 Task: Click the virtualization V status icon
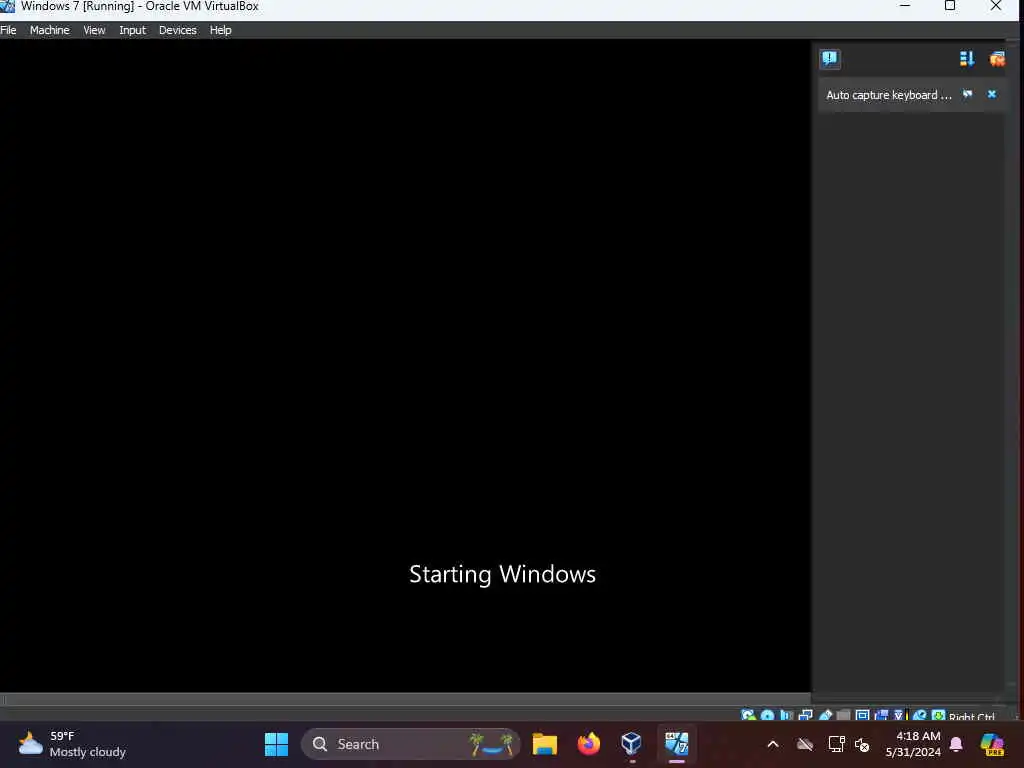[899, 716]
